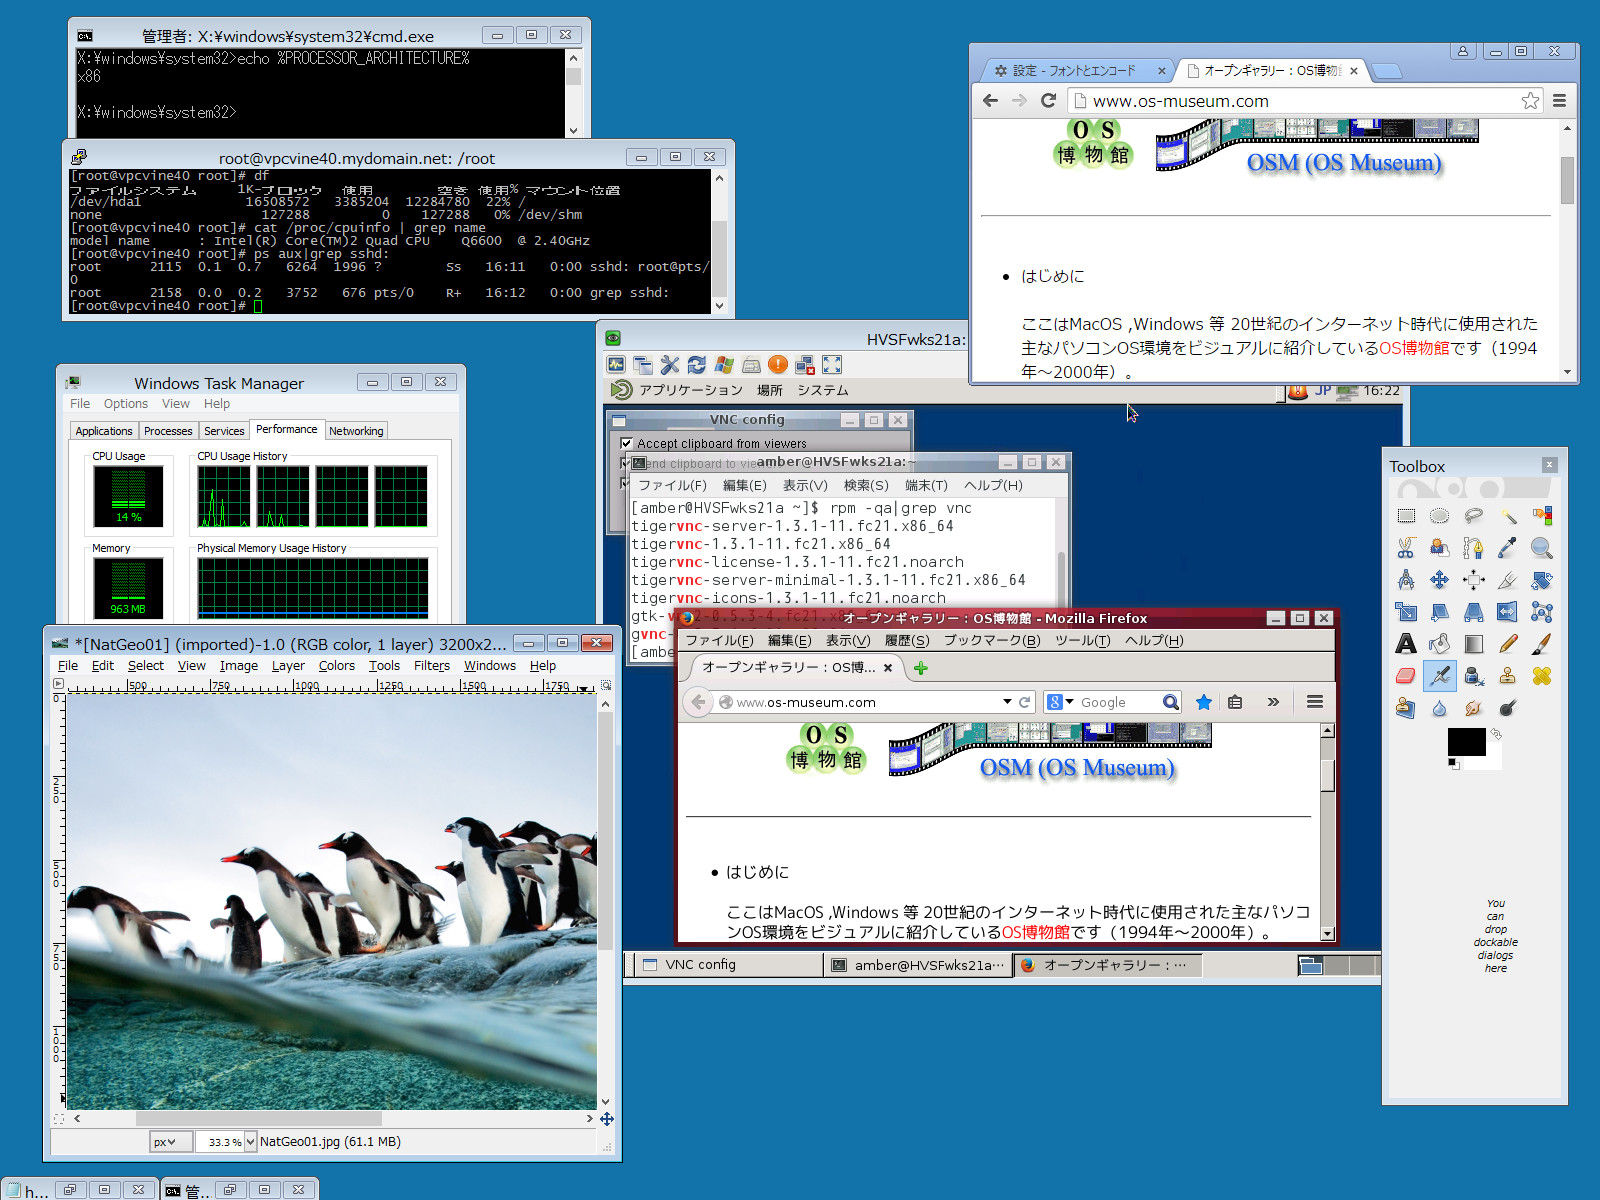Toggle Accept clipboard from viewers checkbox
This screenshot has height=1200, width=1600.
point(627,443)
